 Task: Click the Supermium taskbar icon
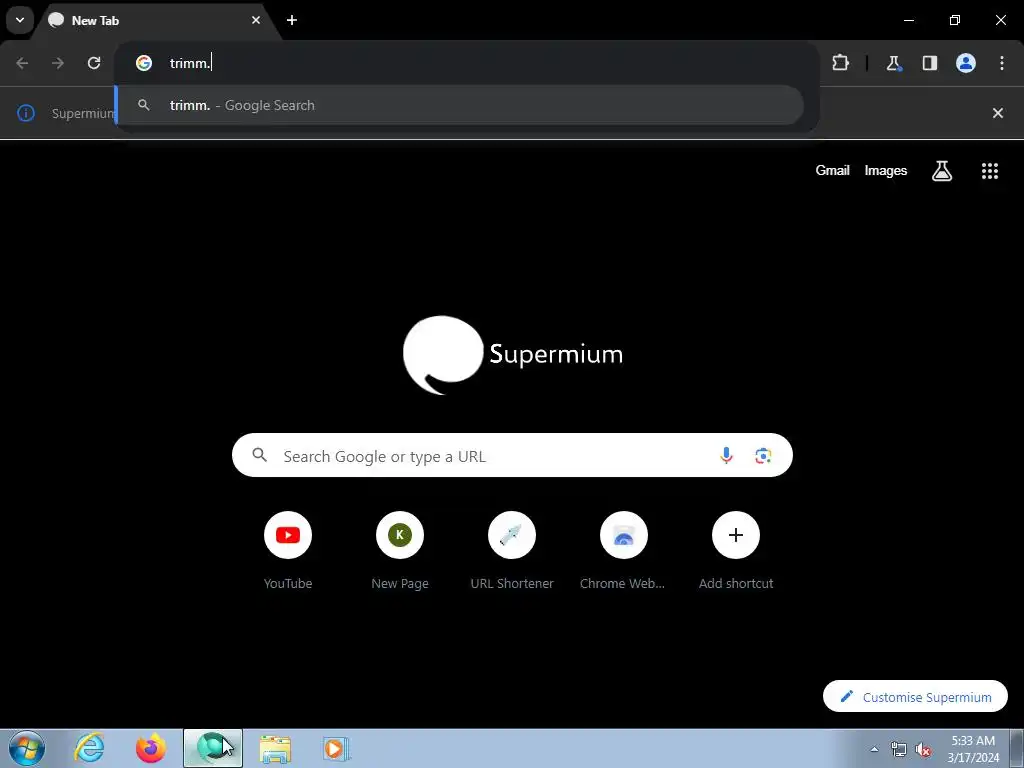213,748
